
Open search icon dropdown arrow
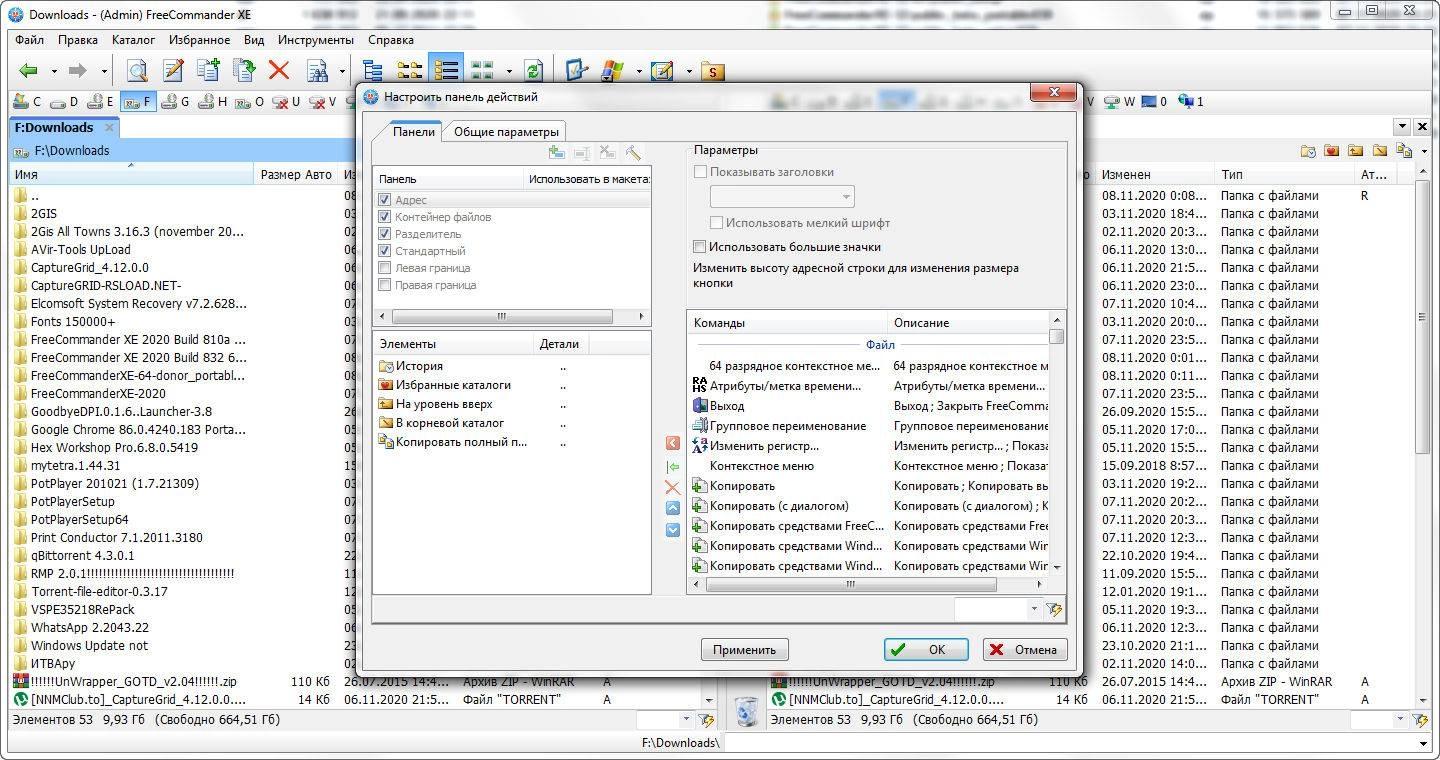341,71
